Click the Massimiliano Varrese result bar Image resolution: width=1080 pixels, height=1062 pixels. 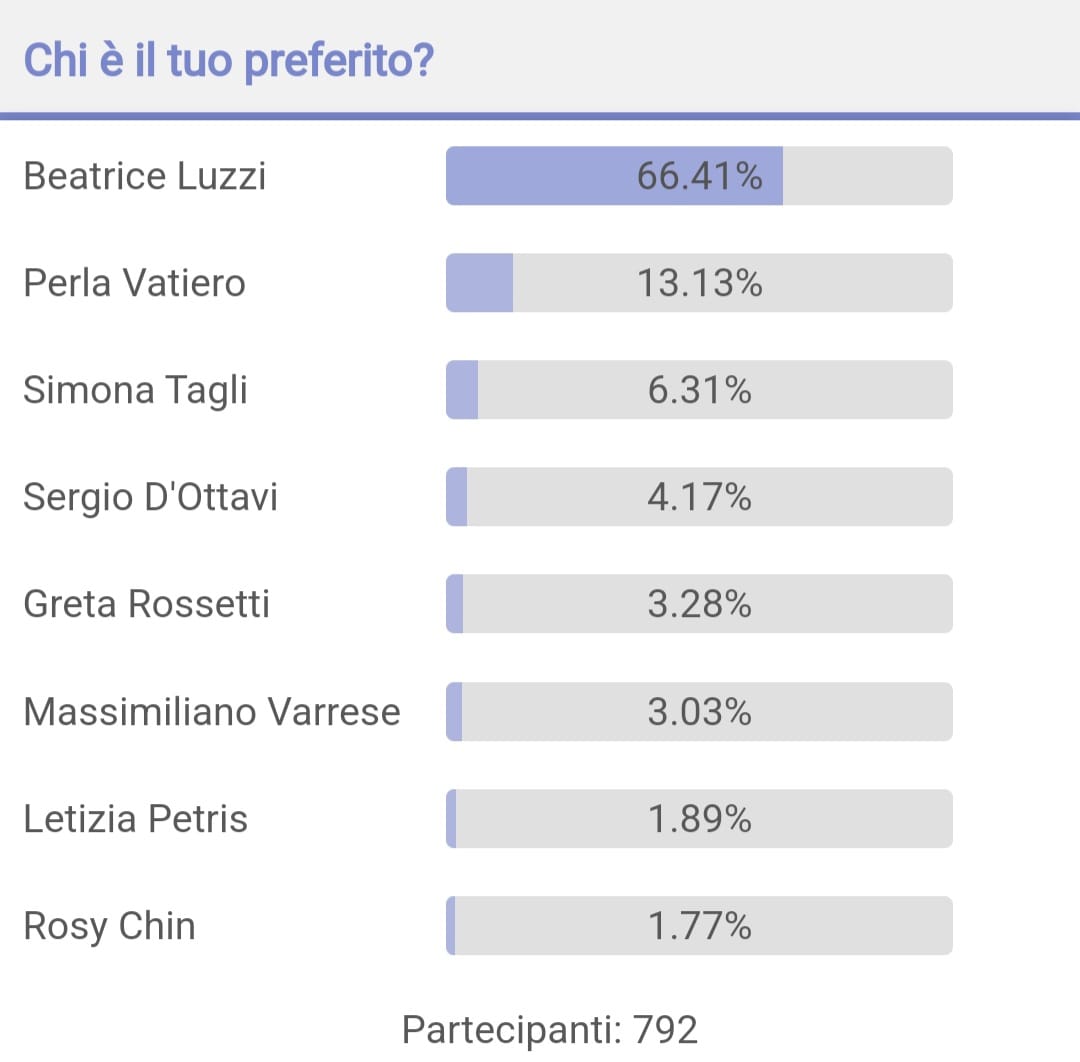point(699,711)
